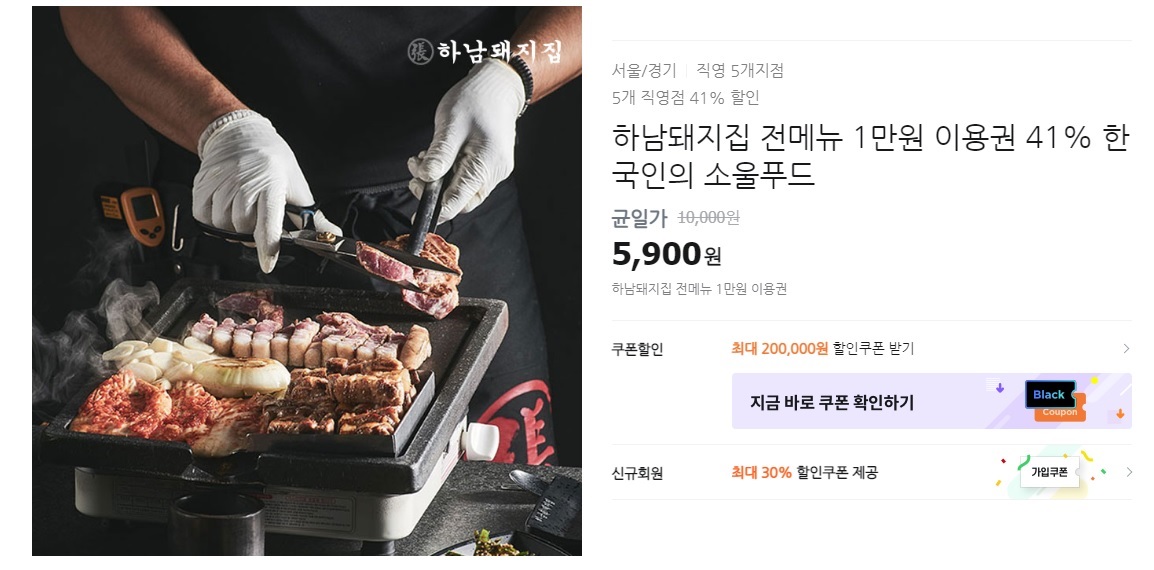Screen dimensions: 1154x570
Task: Click the orange down-arrow on coupon banner
Action: click(x=1120, y=414)
